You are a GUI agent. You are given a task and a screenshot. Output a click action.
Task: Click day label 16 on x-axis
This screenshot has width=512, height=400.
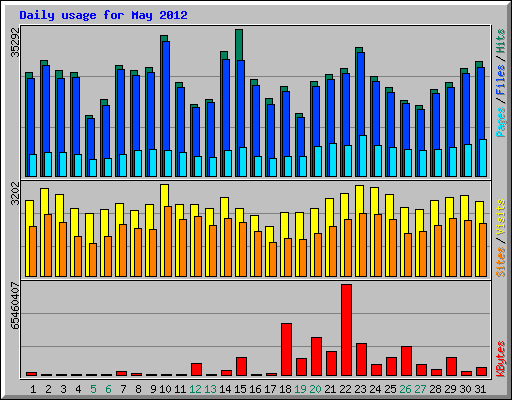[x=255, y=389]
